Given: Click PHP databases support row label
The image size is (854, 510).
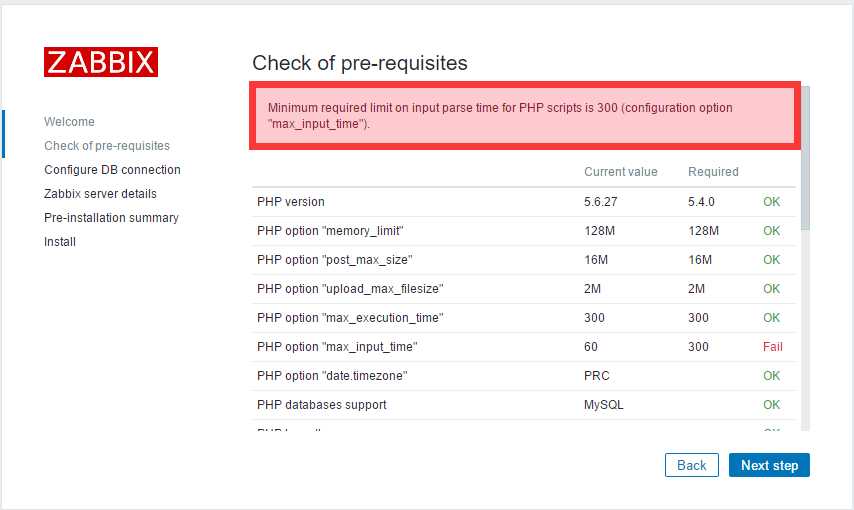Looking at the screenshot, I should coord(321,405).
